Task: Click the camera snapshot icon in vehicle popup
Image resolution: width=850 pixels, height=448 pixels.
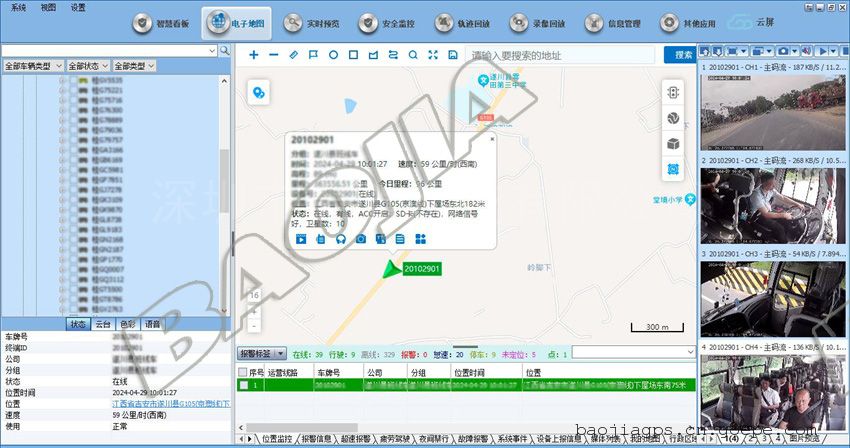Action: 360,239
